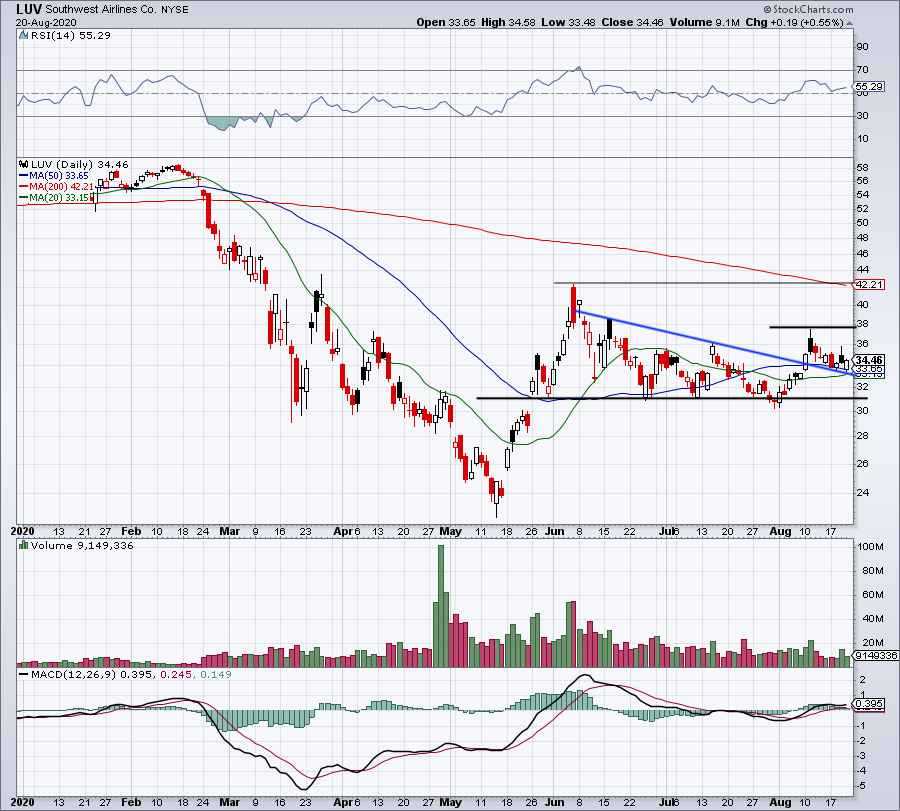Click the 'Open 33.65' value

pyautogui.click(x=445, y=22)
